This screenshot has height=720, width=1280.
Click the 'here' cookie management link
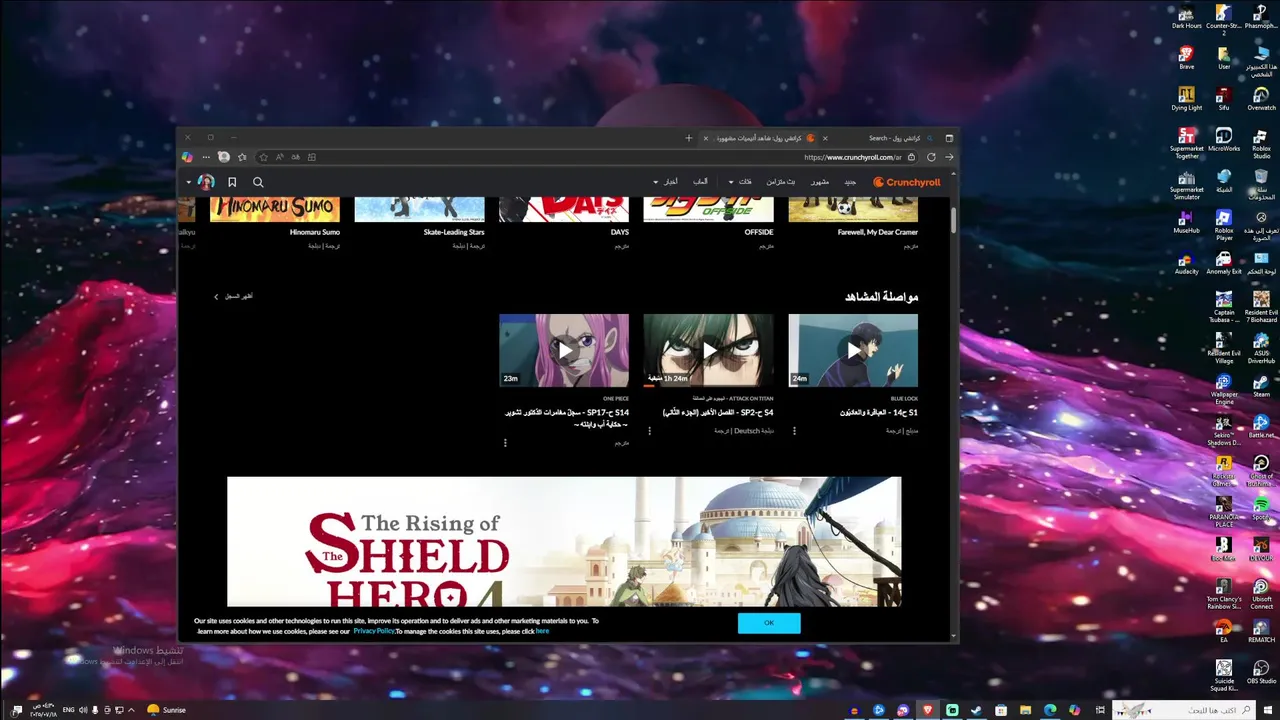coord(542,631)
